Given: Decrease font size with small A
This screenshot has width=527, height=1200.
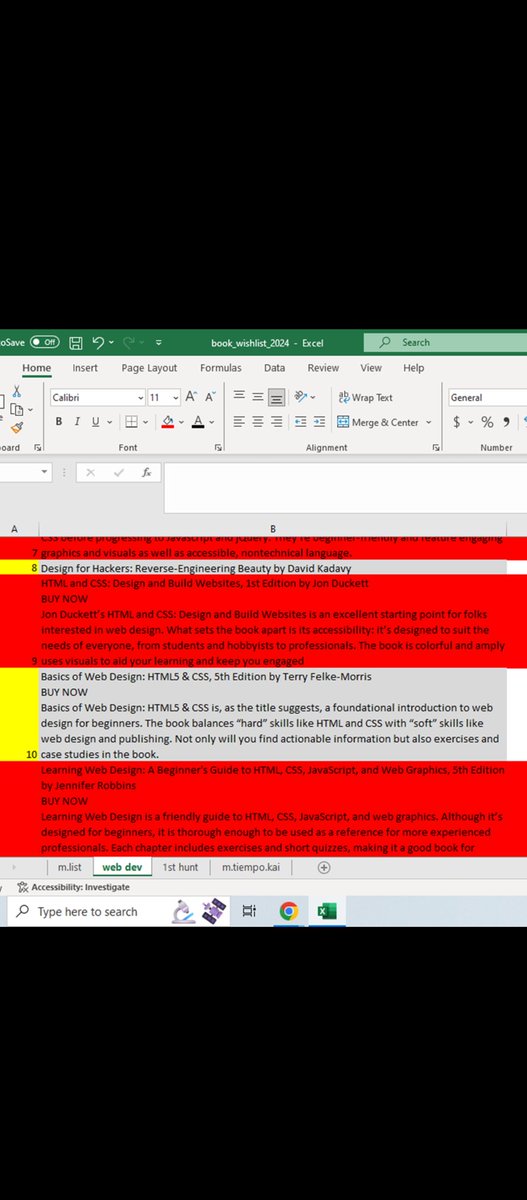Looking at the screenshot, I should [211, 397].
